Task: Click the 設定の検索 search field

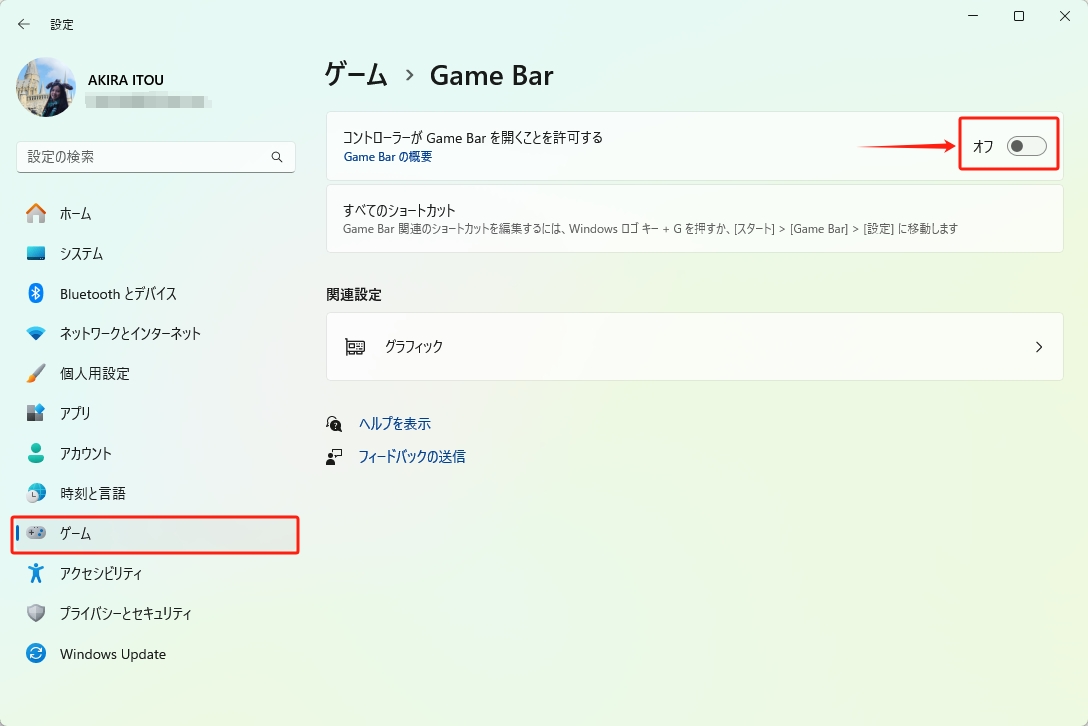Action: tap(155, 157)
